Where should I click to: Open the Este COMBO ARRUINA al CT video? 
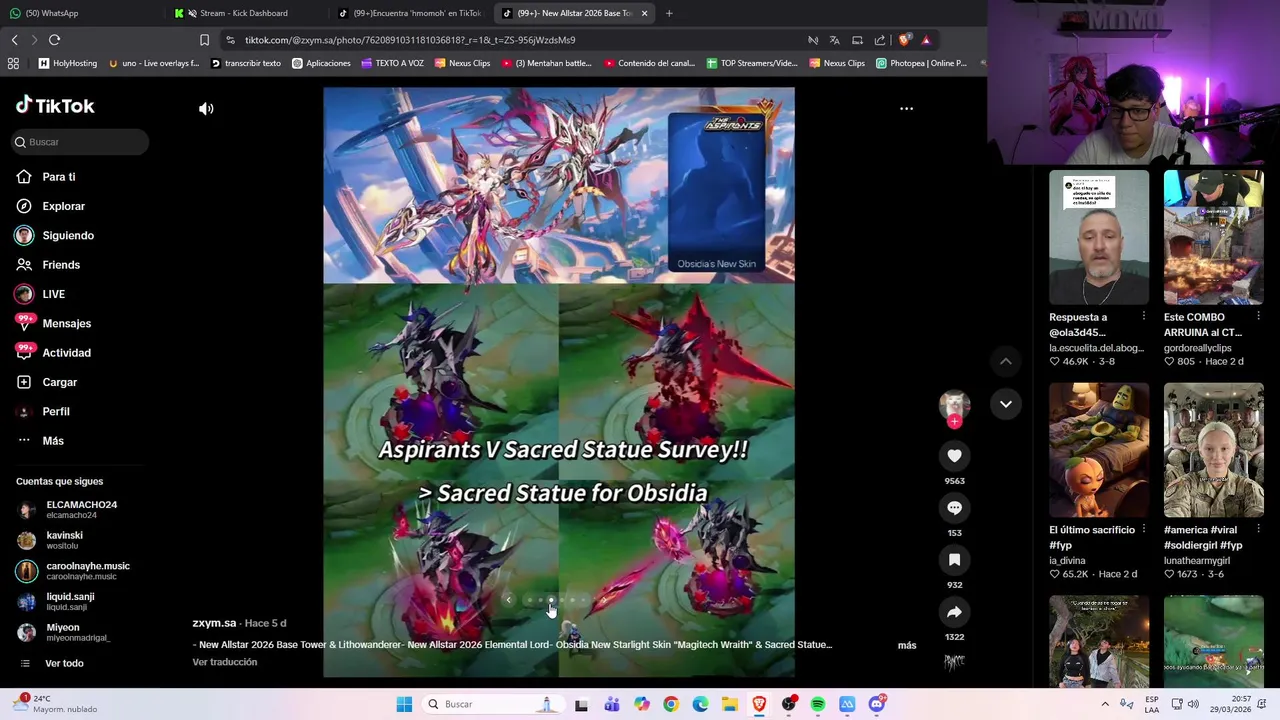[x=1213, y=237]
